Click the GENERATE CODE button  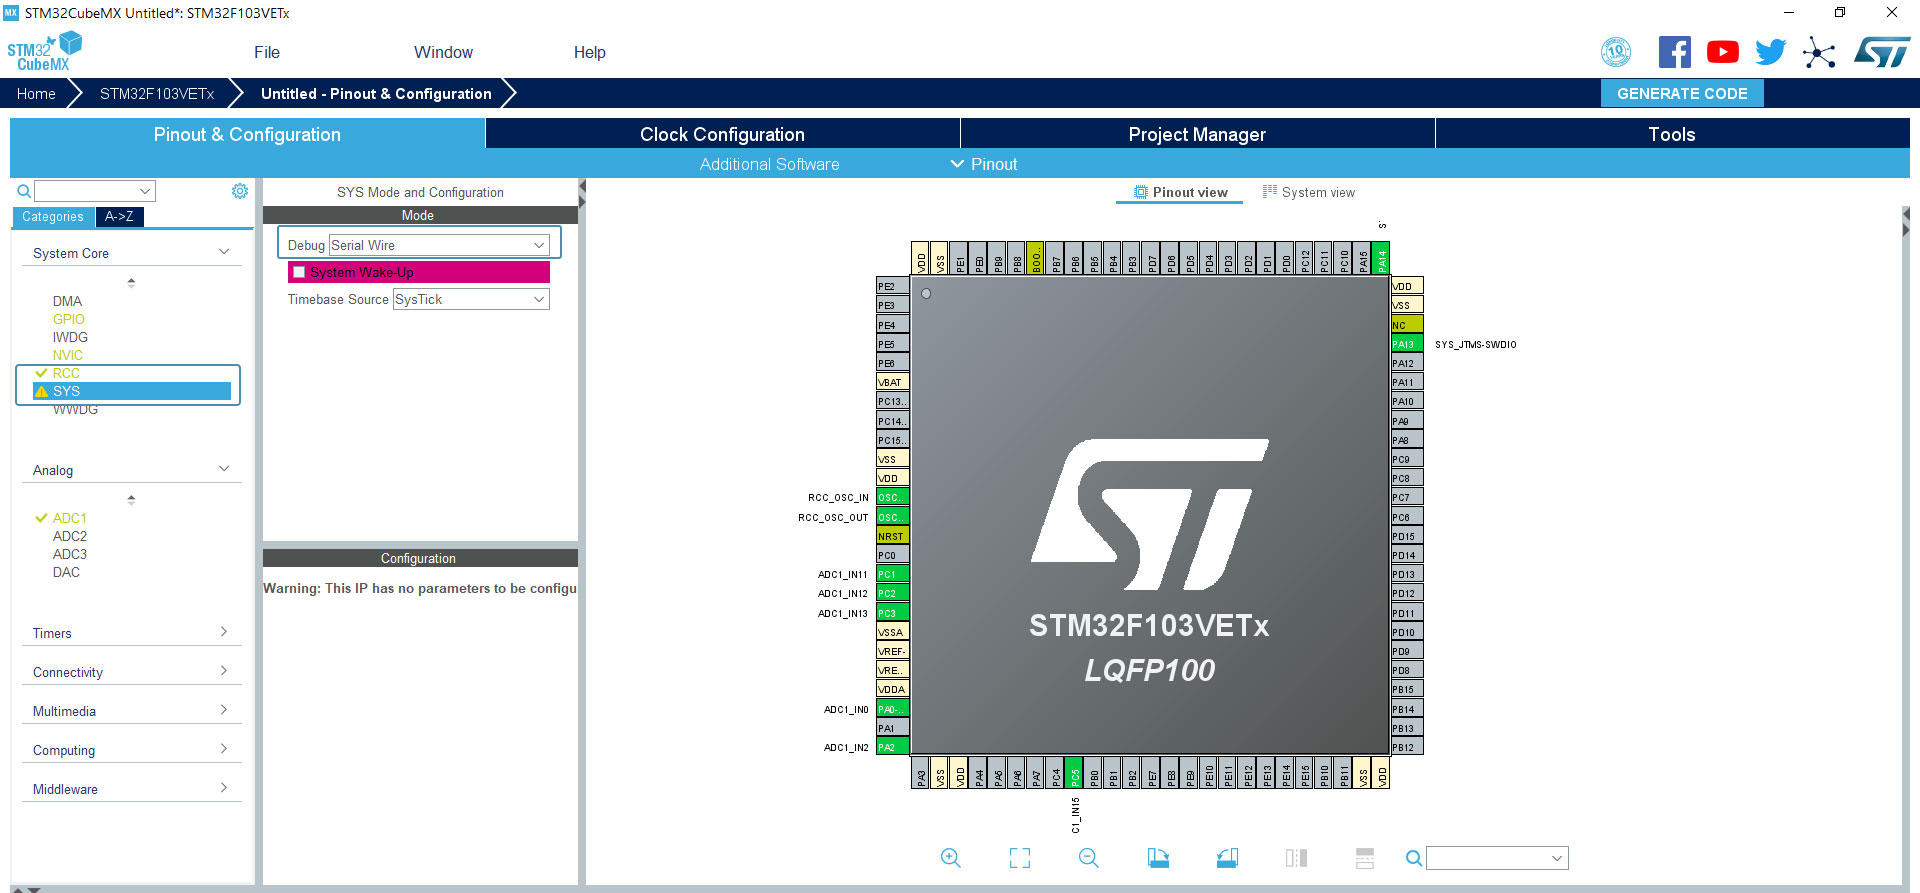[x=1682, y=93]
